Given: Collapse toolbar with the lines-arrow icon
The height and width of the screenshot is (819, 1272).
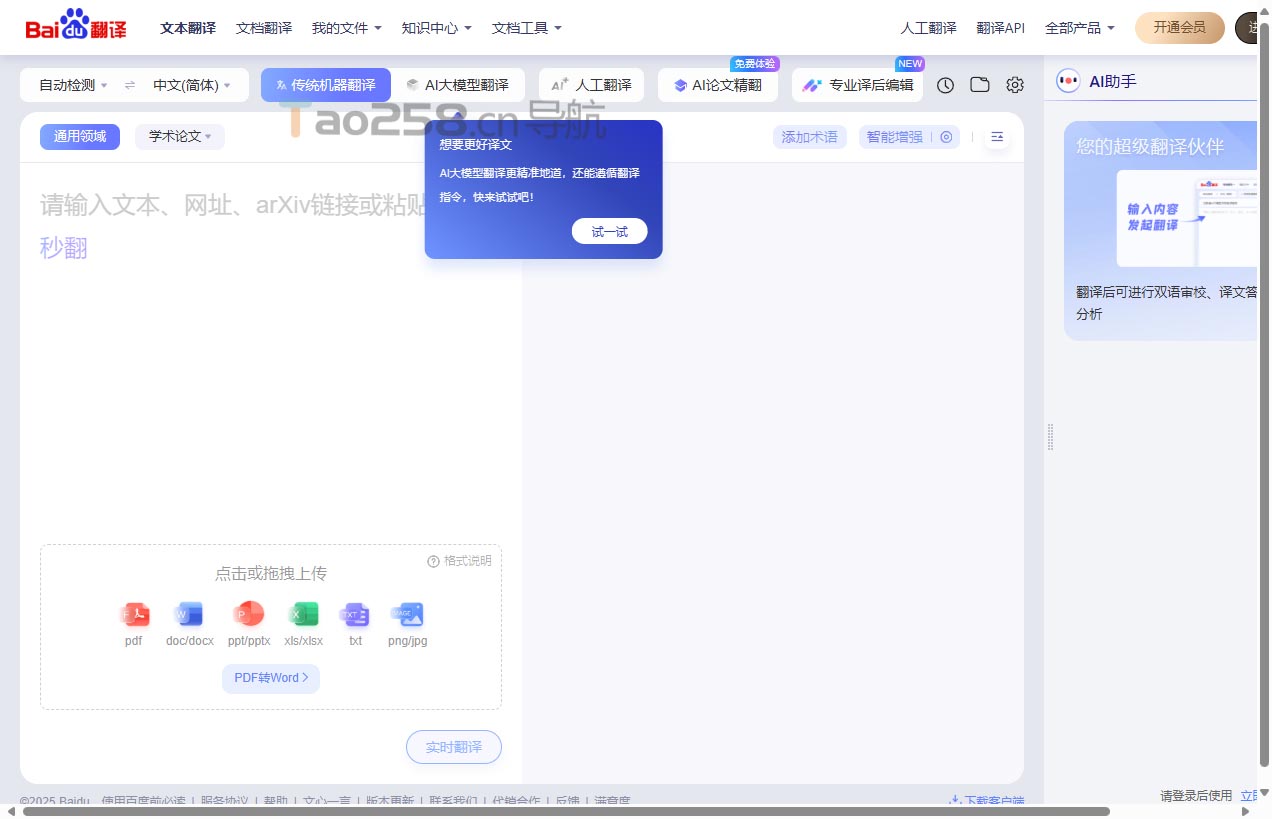Looking at the screenshot, I should pyautogui.click(x=997, y=137).
